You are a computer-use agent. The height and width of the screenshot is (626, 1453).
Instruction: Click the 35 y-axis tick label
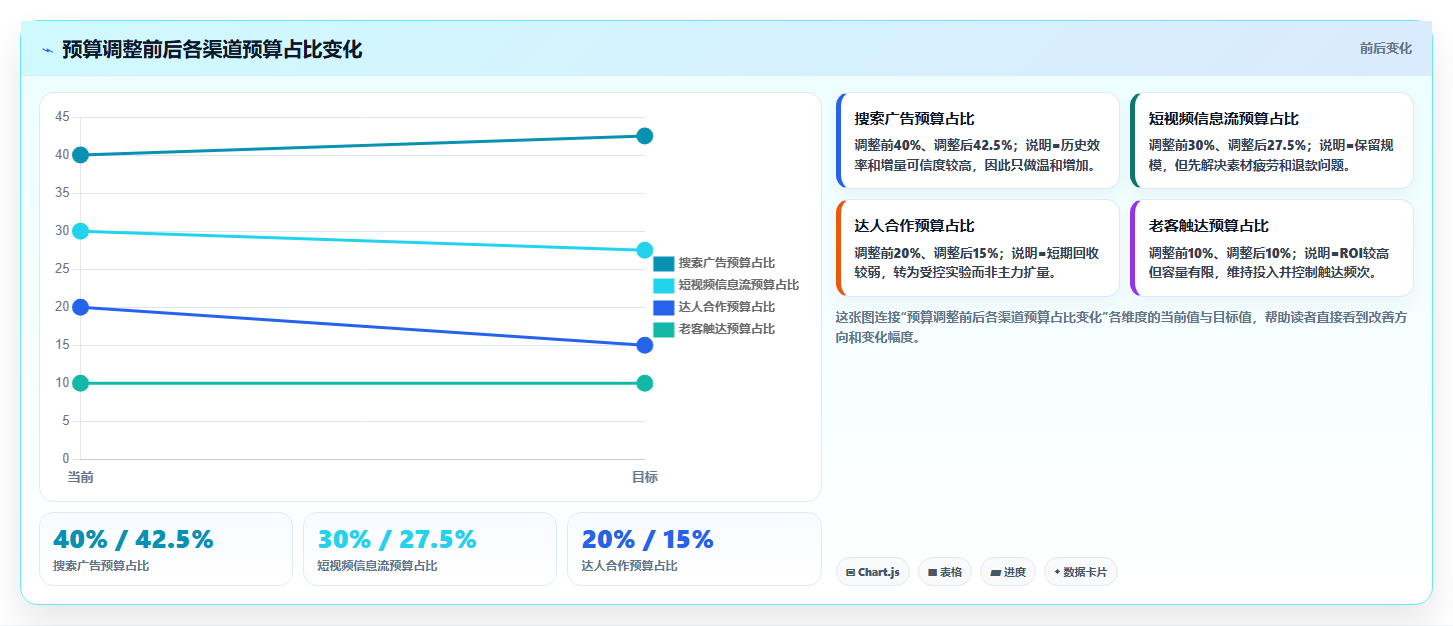coord(62,193)
